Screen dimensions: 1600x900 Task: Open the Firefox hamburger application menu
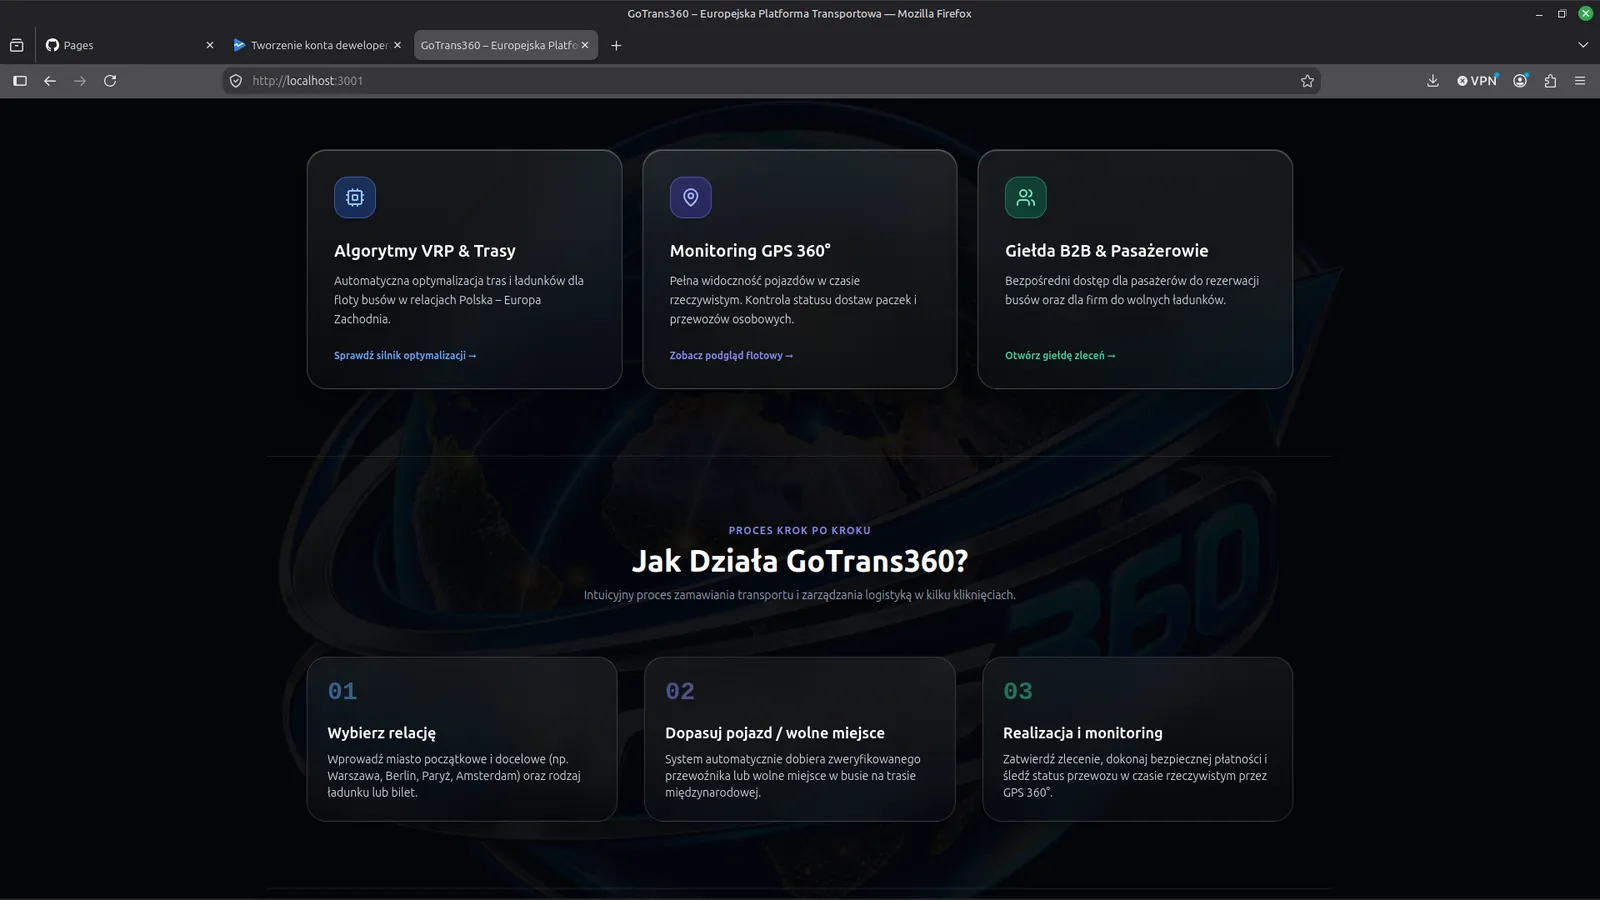1580,81
